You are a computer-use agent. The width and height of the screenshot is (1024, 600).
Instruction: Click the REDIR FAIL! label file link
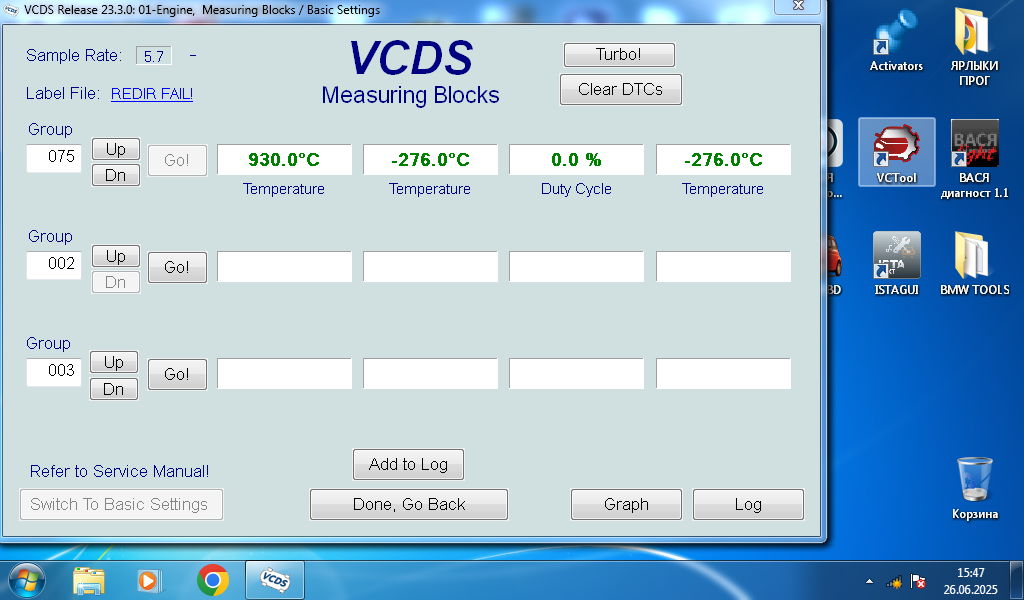(152, 93)
